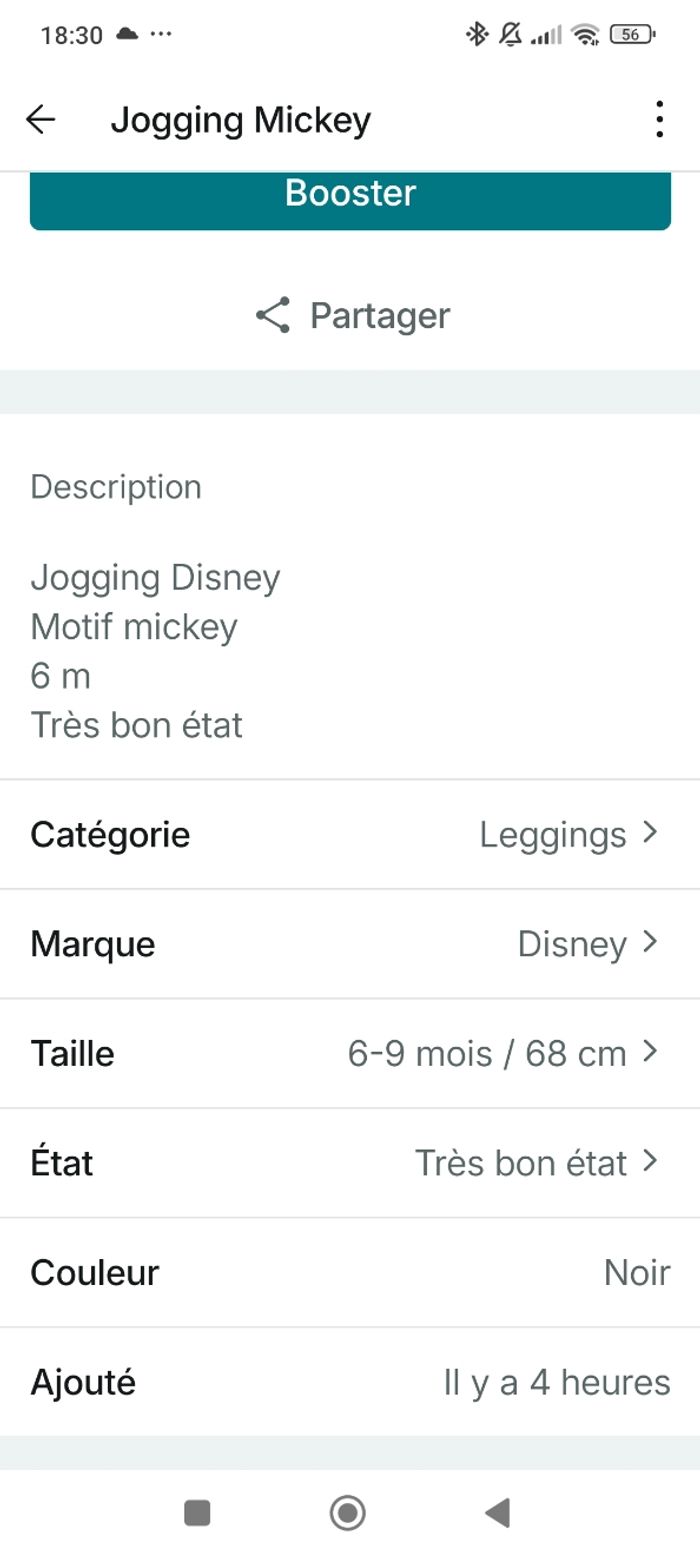Tap the back arrow icon
This screenshot has height=1556, width=700.
click(41, 120)
